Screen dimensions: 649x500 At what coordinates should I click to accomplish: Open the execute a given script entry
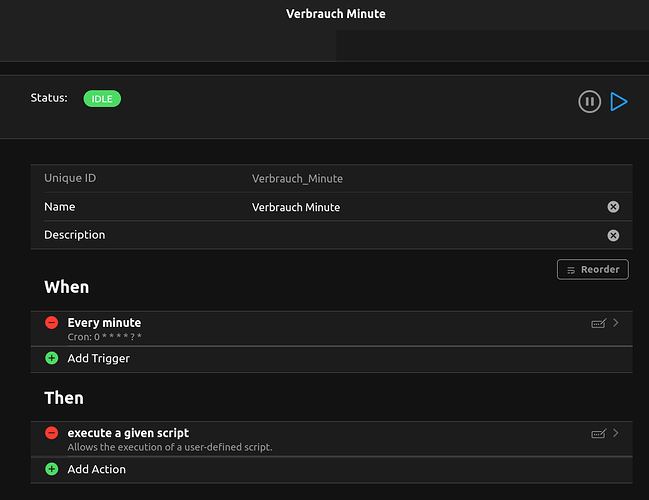(300, 439)
